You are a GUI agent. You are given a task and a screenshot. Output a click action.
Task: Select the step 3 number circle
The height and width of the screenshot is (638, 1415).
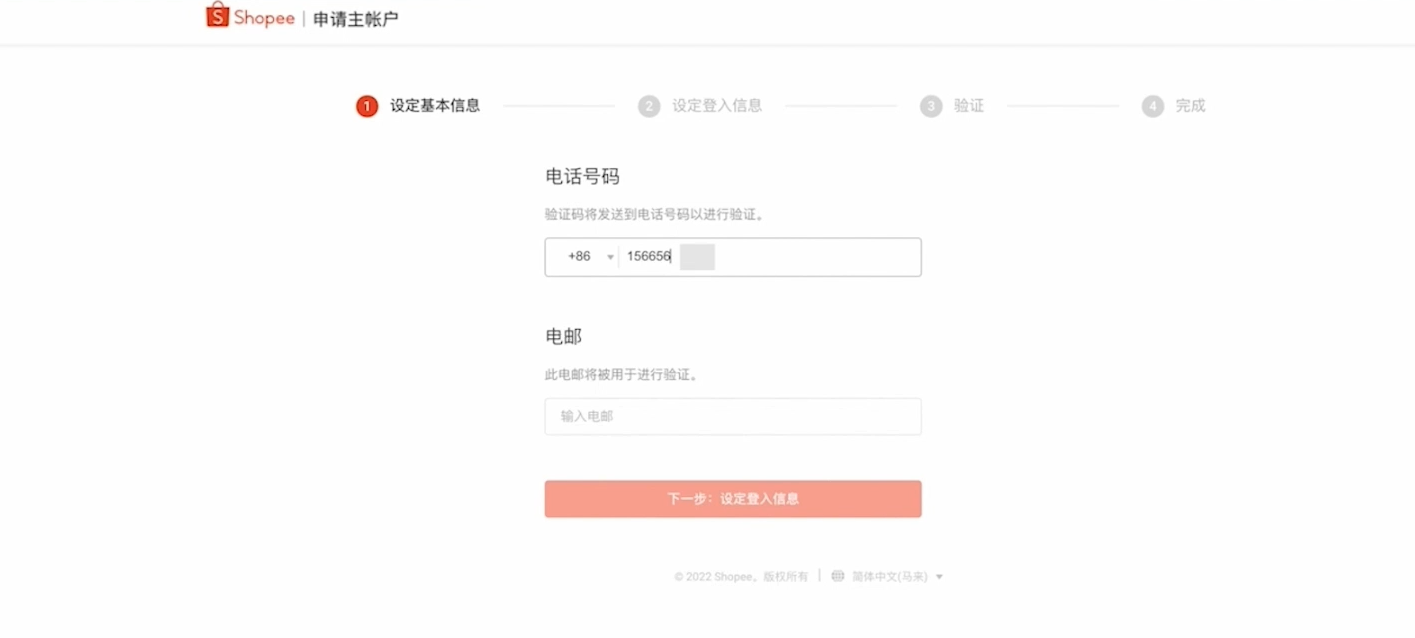pyautogui.click(x=931, y=106)
